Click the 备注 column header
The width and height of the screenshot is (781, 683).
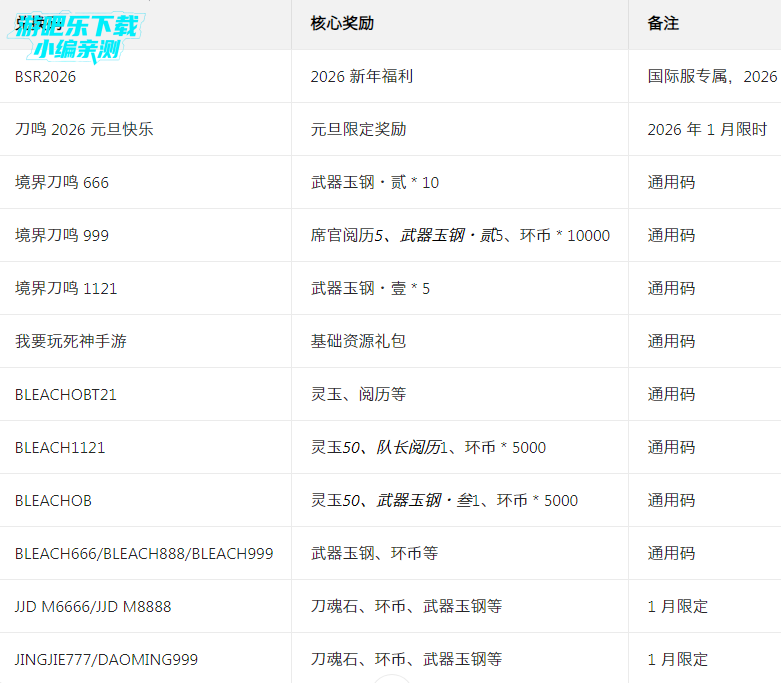pyautogui.click(x=663, y=23)
